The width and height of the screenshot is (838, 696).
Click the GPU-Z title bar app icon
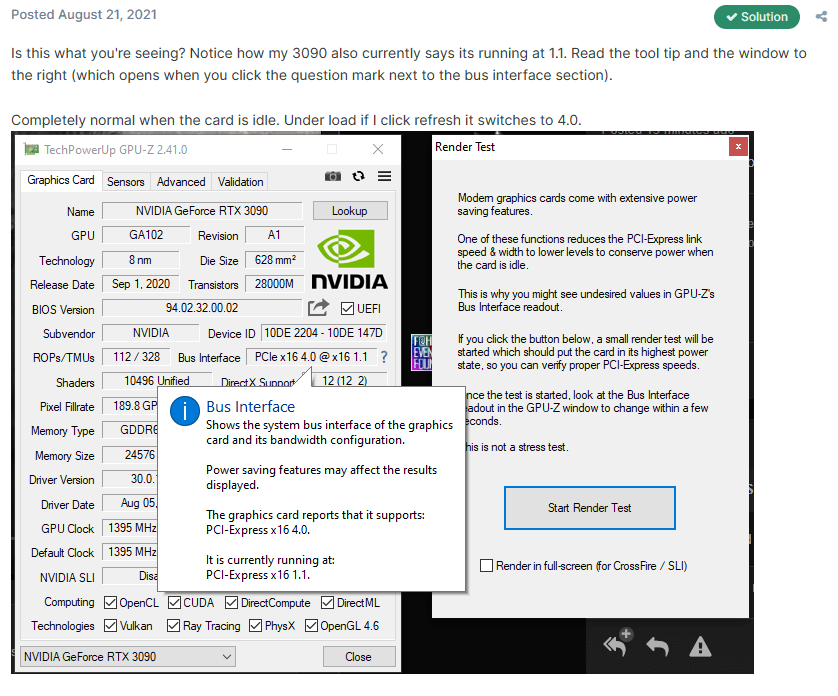coord(31,149)
